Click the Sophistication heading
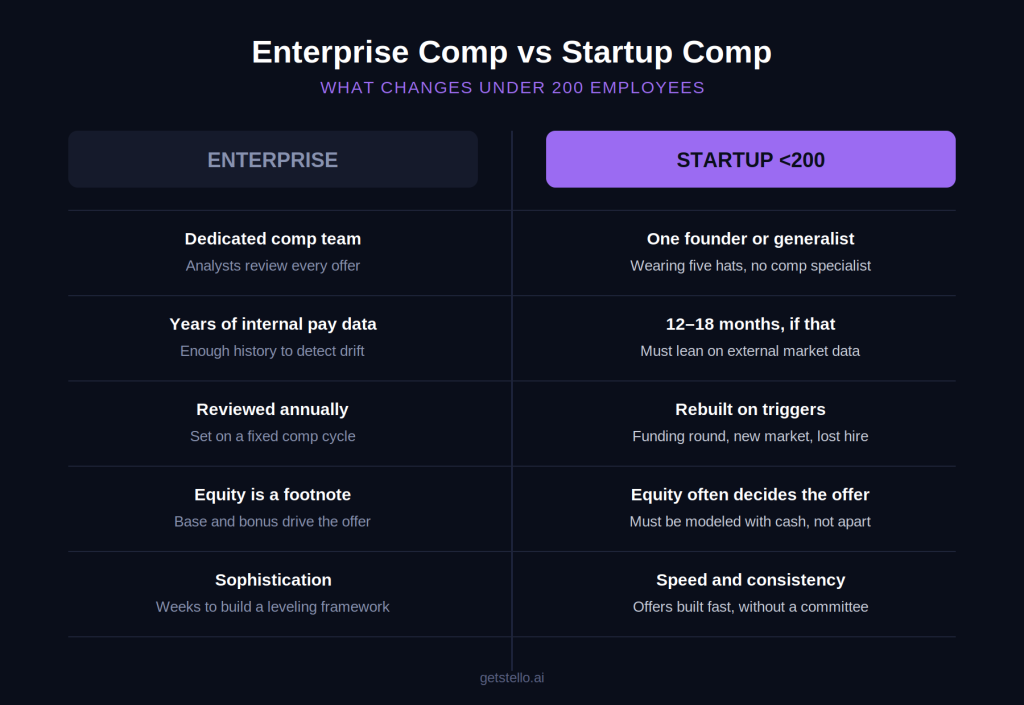Image resolution: width=1024 pixels, height=705 pixels. 273,580
